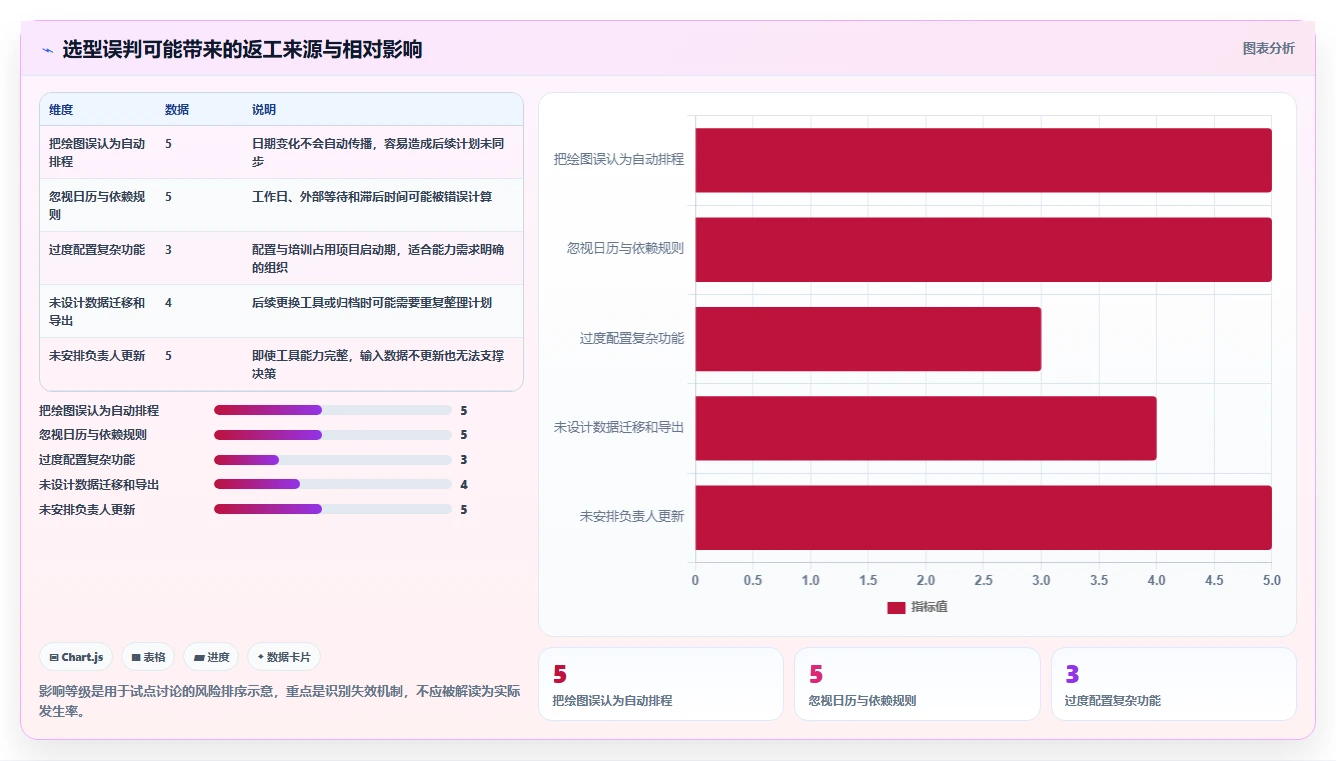Click the 指标值 legend text

coord(929,607)
